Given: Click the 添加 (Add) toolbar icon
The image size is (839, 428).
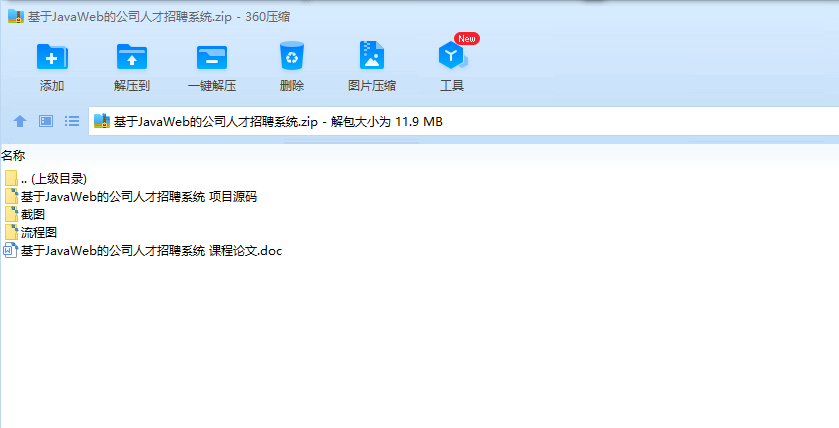Looking at the screenshot, I should 52,57.
